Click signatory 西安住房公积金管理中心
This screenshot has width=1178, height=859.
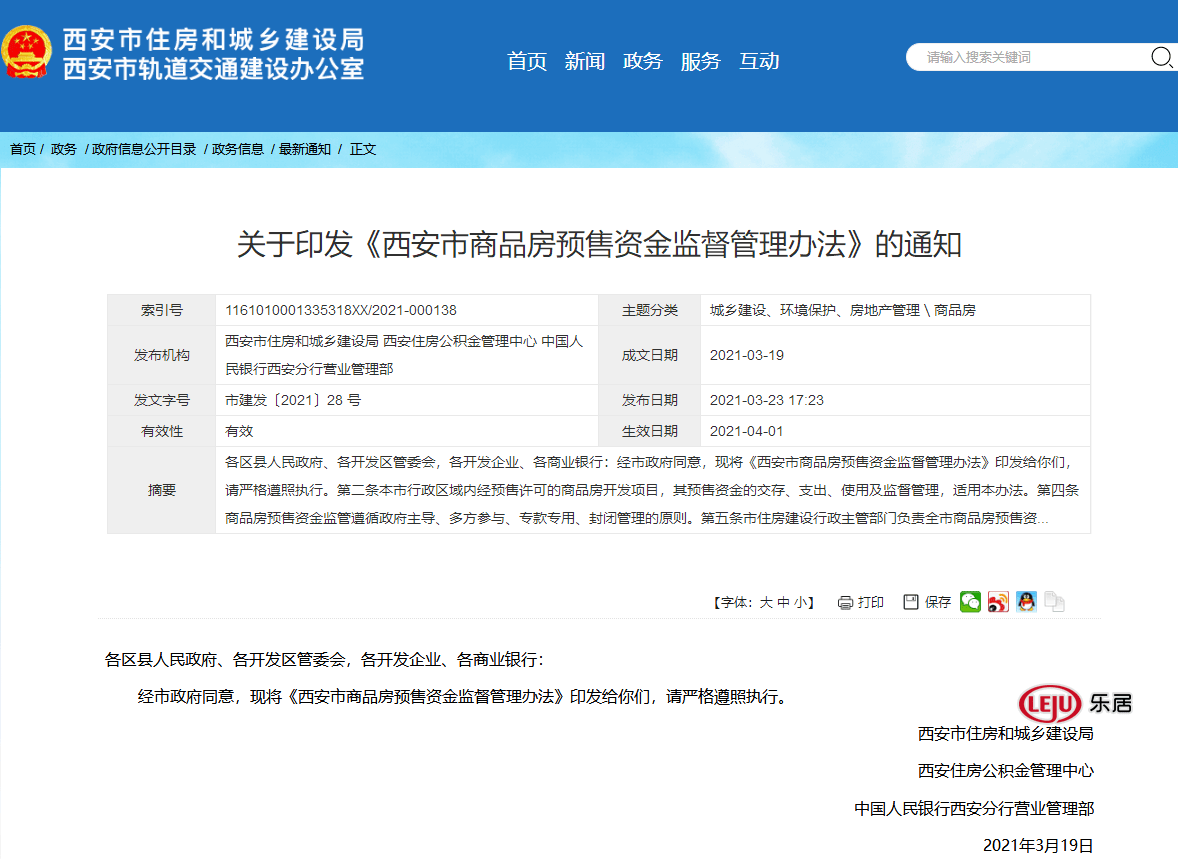(1006, 771)
